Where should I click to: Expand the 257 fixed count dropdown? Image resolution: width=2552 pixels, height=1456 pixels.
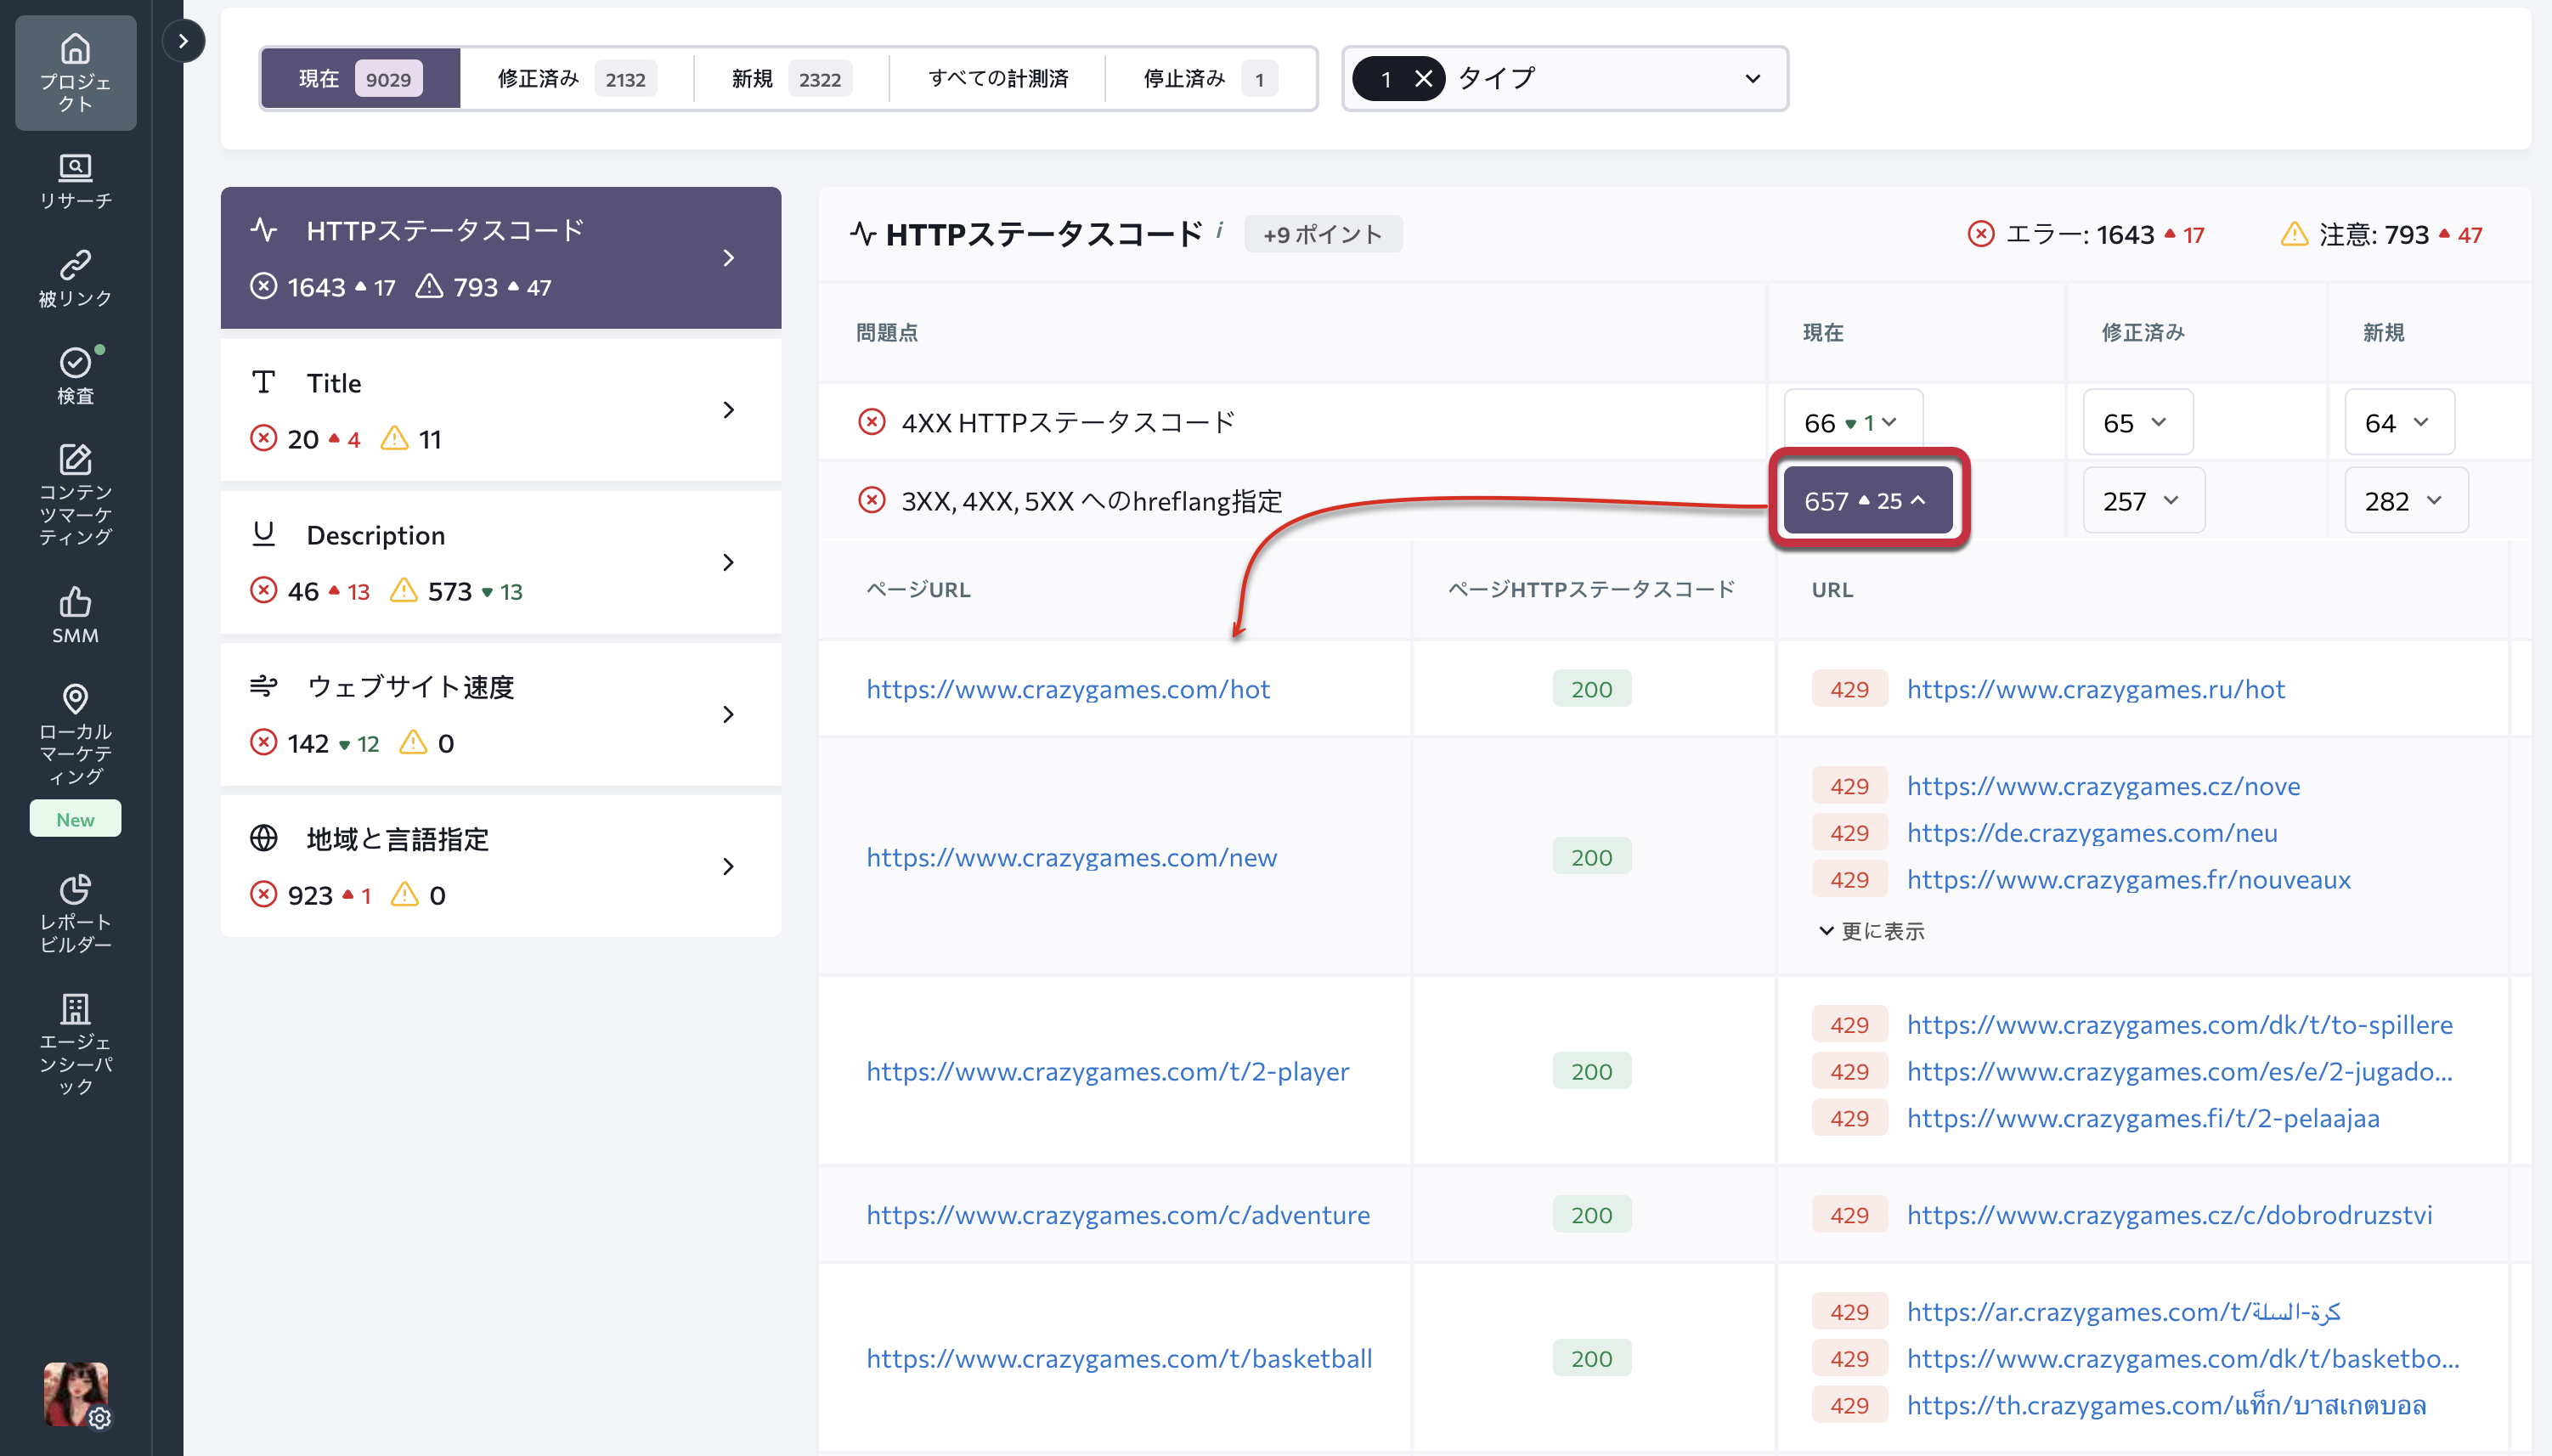(2144, 500)
